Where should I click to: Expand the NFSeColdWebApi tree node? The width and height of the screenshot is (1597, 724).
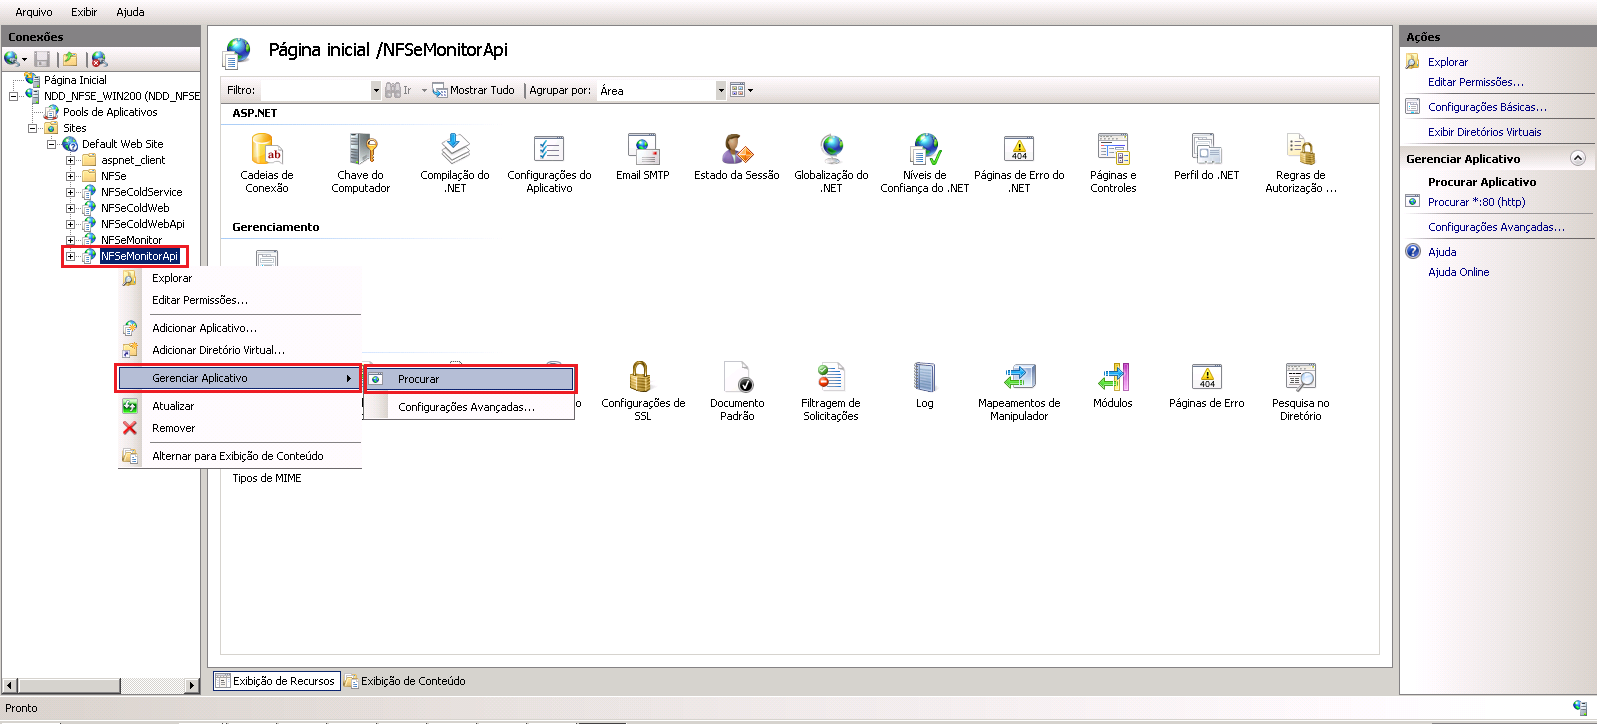pyautogui.click(x=70, y=224)
